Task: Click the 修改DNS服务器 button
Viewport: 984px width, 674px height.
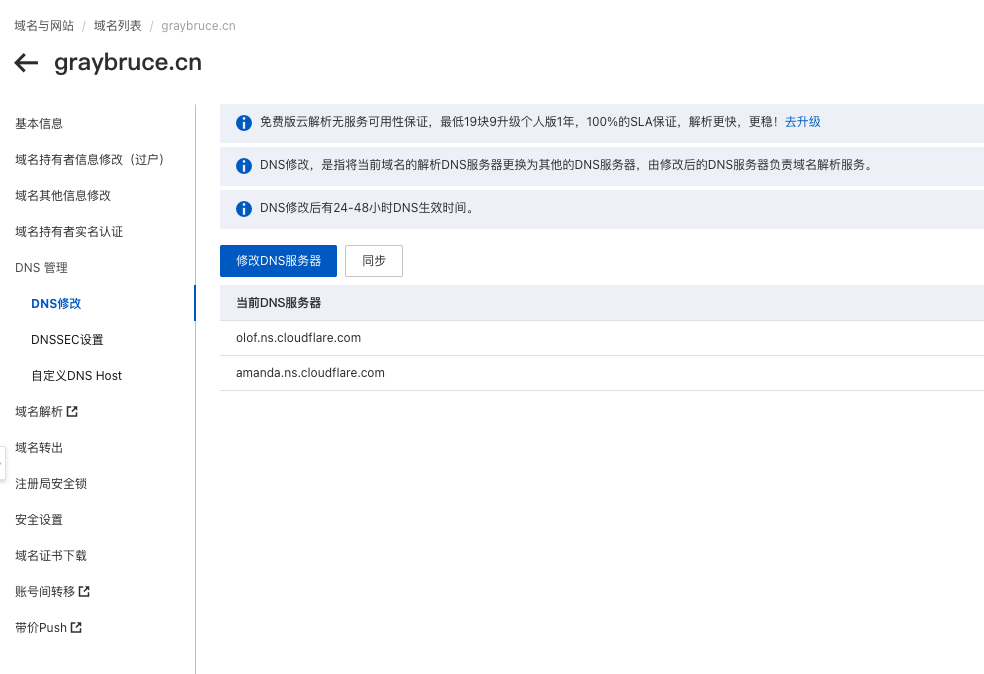Action: (278, 260)
